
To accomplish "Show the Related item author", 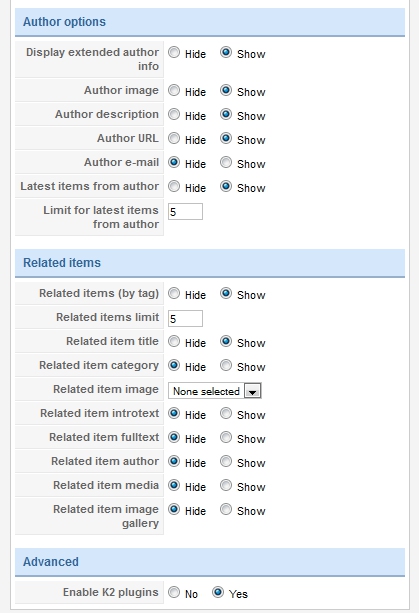I will pyautogui.click(x=226, y=461).
